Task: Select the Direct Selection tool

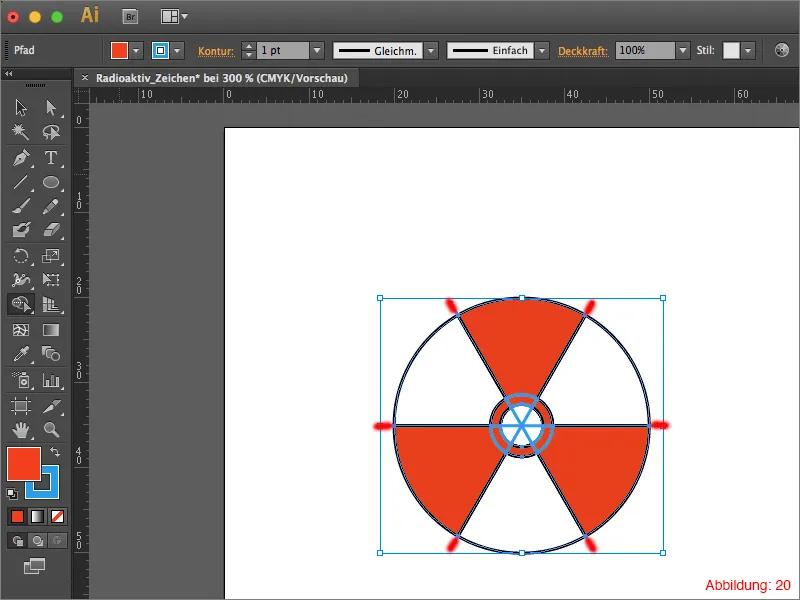Action: [x=51, y=108]
